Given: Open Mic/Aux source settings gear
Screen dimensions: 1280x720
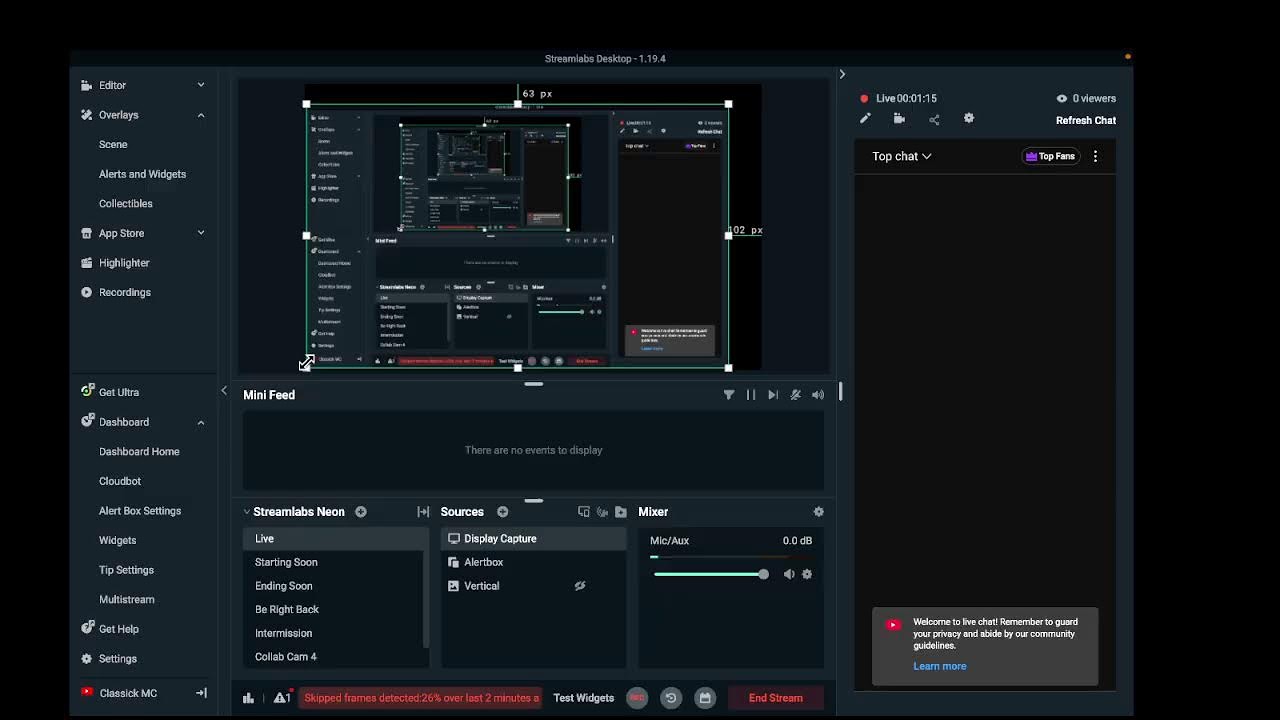Looking at the screenshot, I should click(807, 574).
